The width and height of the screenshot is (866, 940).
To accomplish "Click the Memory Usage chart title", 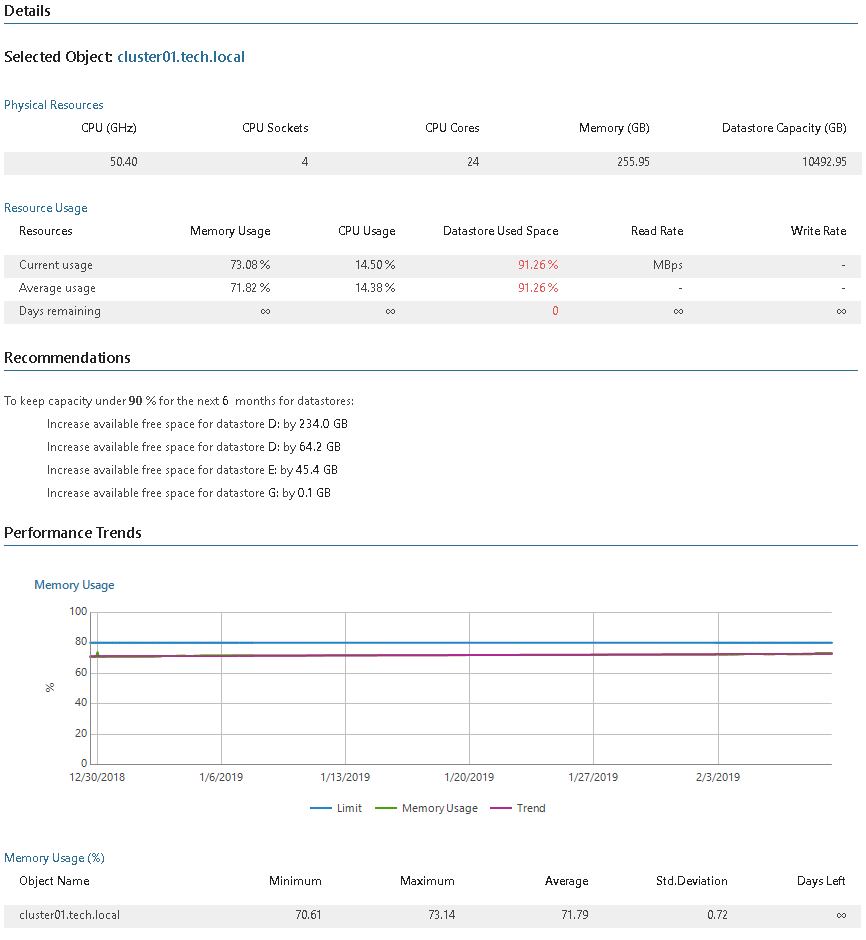I will pos(74,585).
